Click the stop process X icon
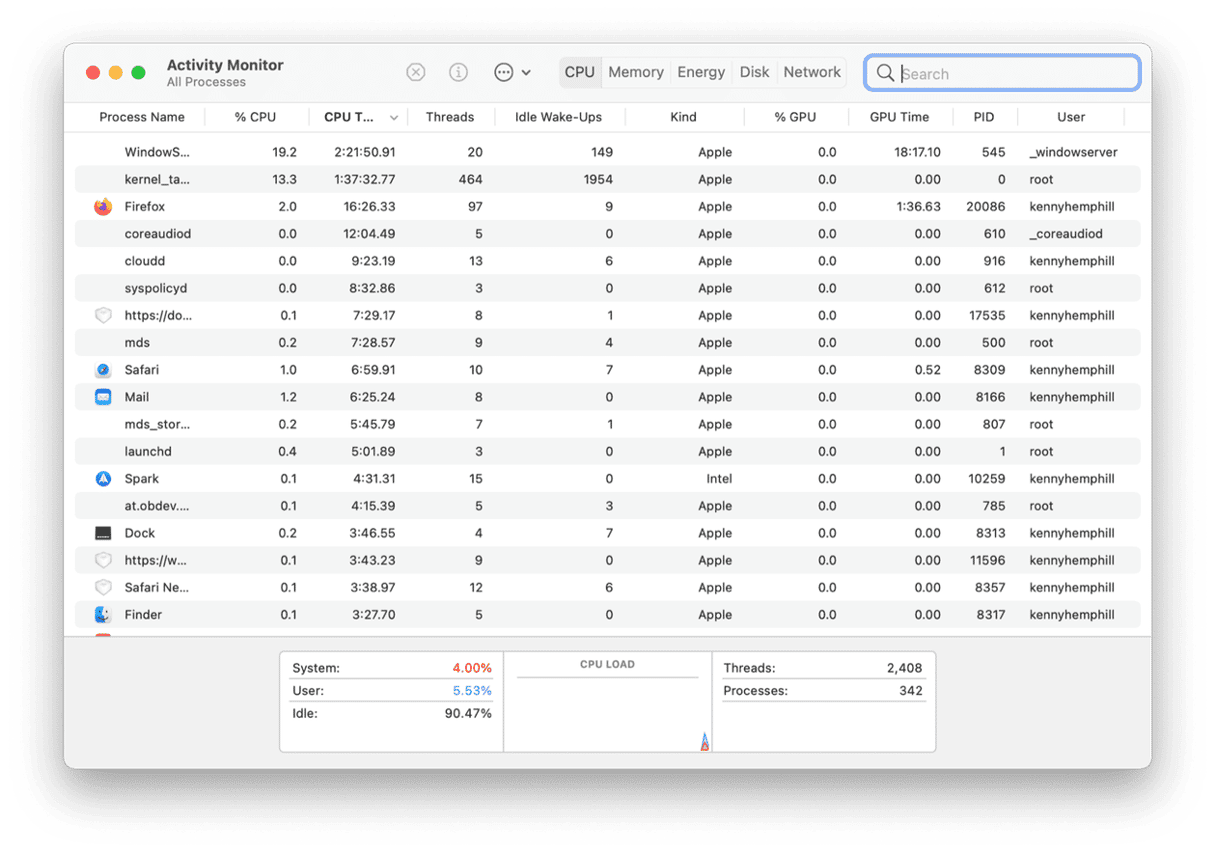Image resolution: width=1216 pixels, height=853 pixels. pyautogui.click(x=416, y=72)
